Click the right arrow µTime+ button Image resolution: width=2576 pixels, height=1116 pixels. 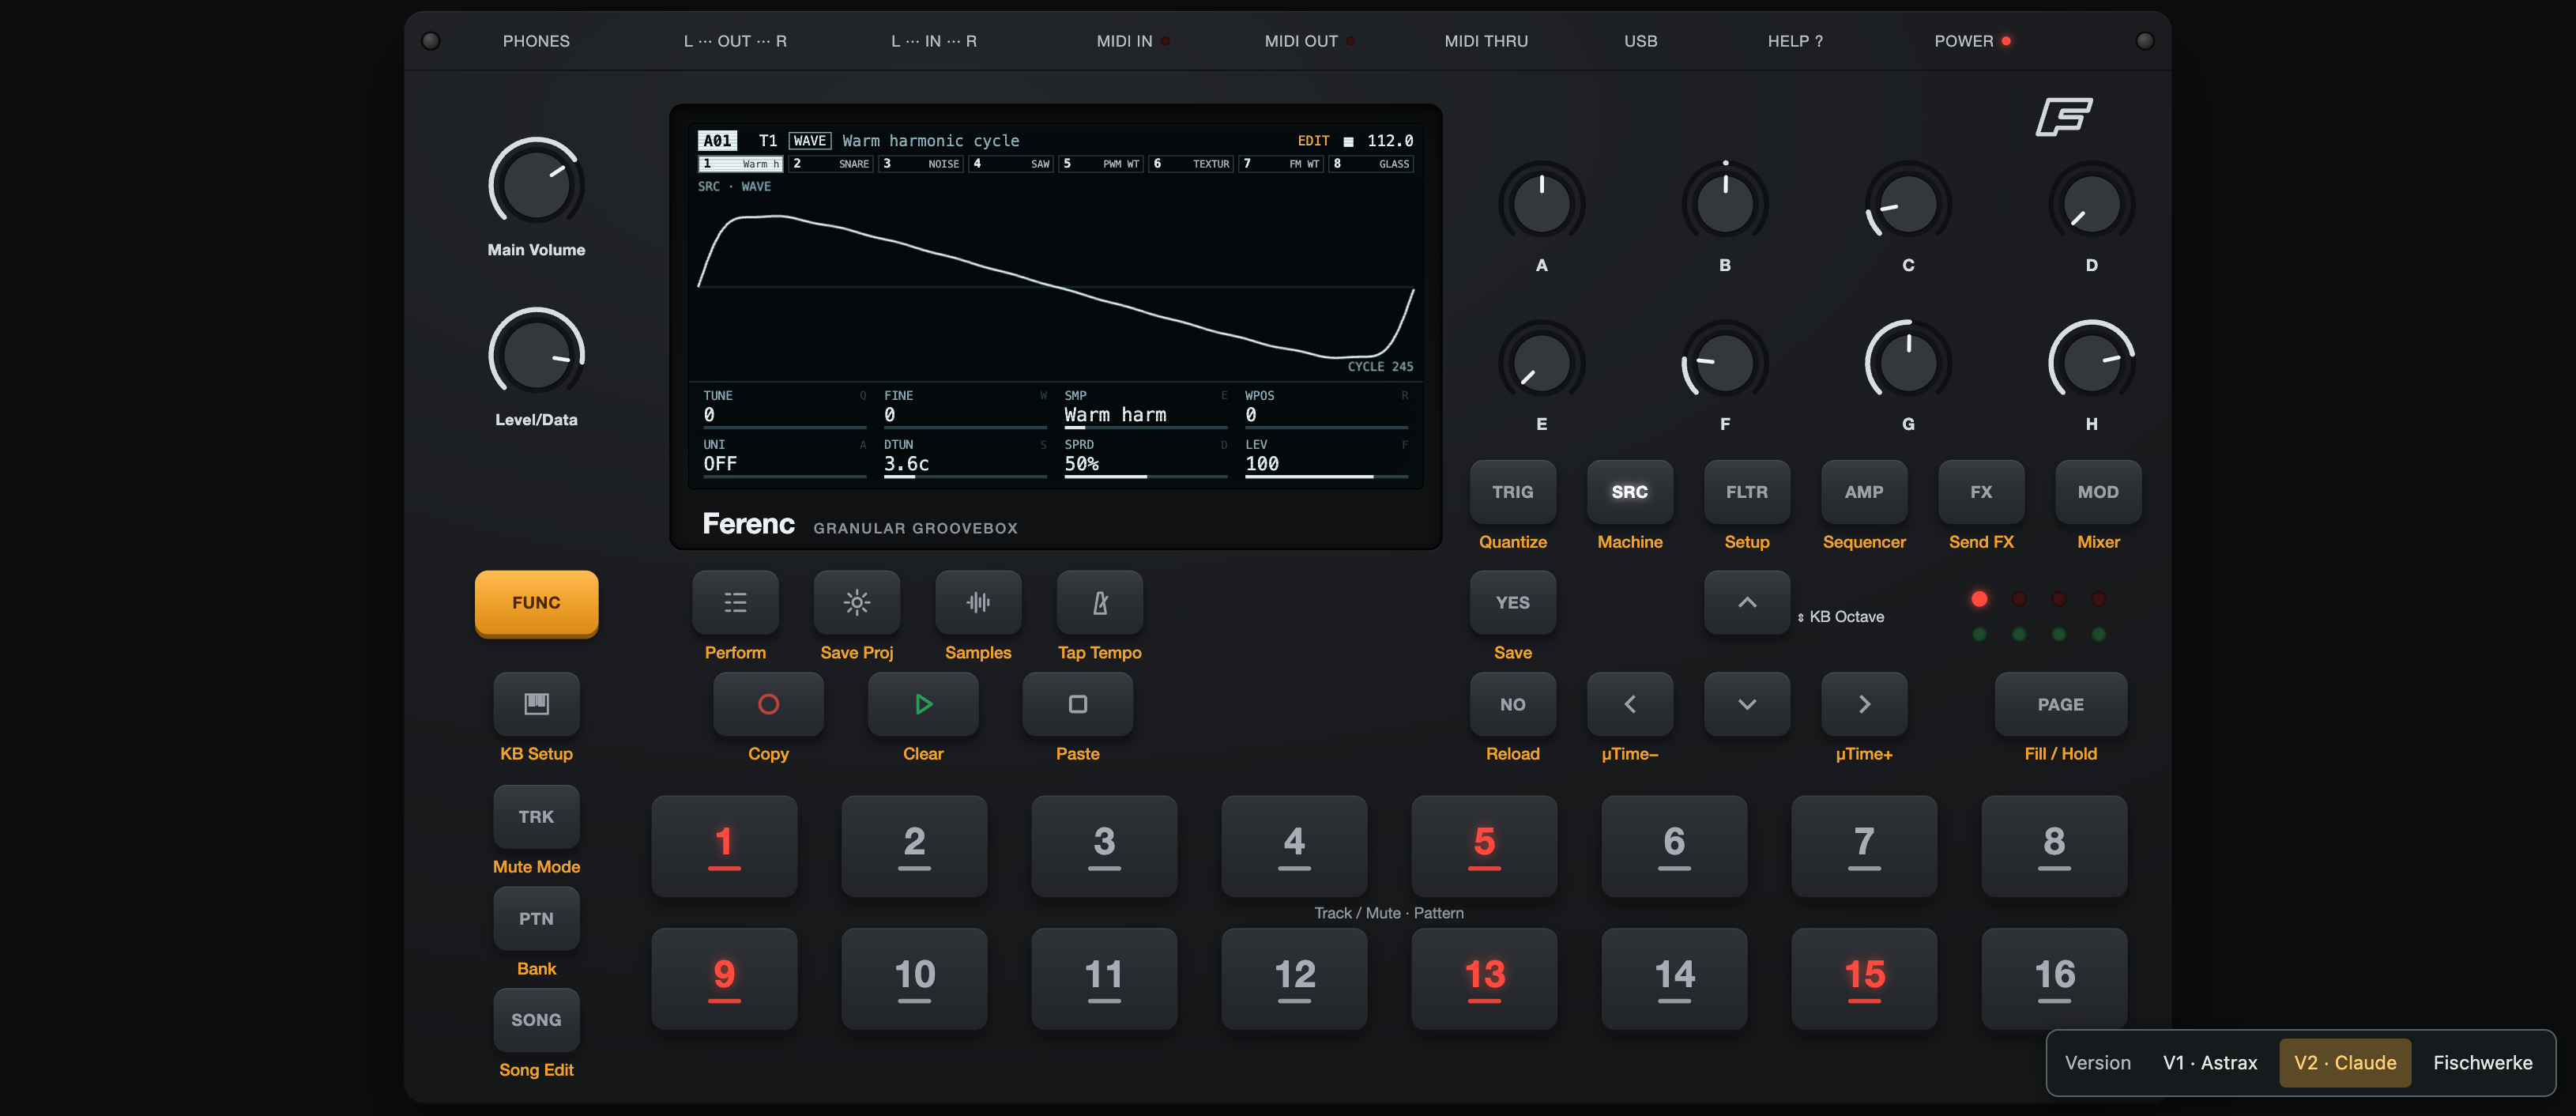pyautogui.click(x=1864, y=704)
